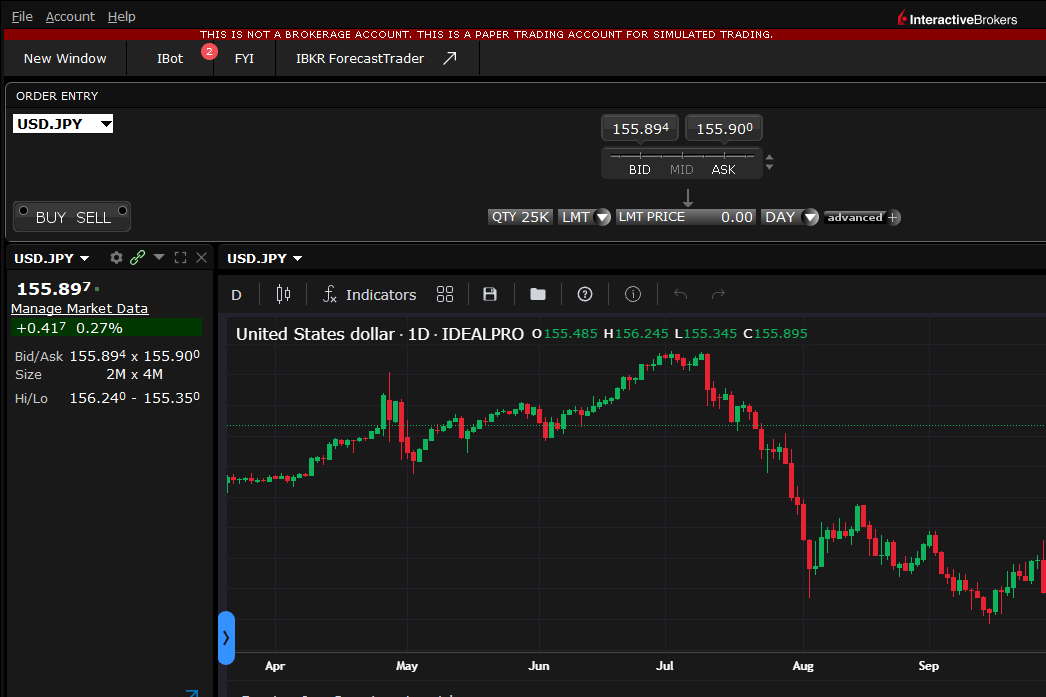Set price slider to ASK
This screenshot has height=697, width=1046.
(x=724, y=169)
